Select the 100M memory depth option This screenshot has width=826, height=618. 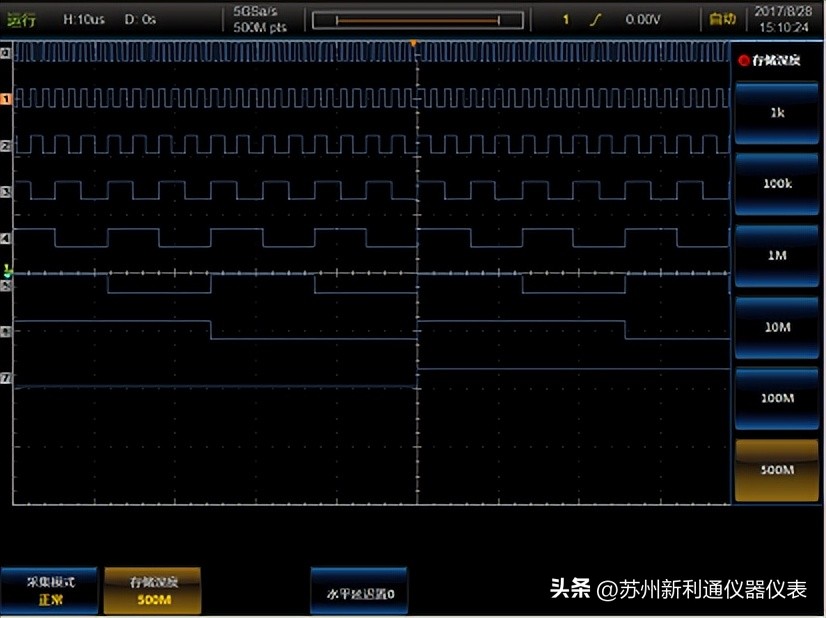click(778, 397)
